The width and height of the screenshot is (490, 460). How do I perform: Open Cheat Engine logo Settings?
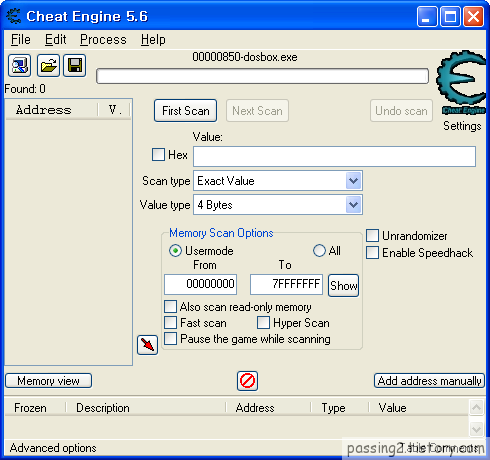coord(461,82)
